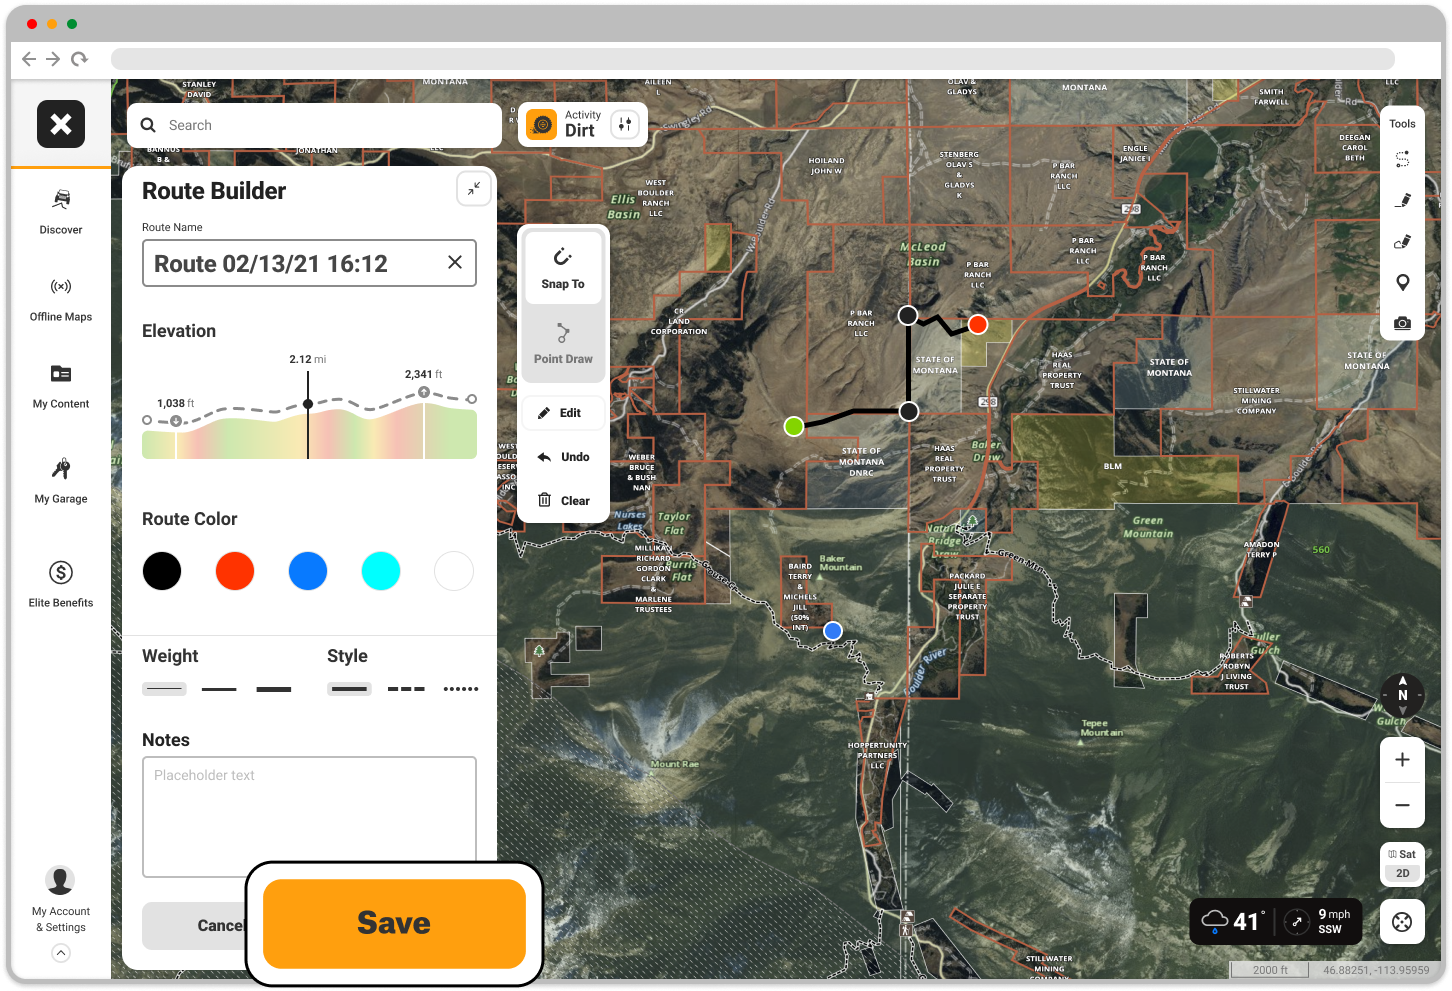This screenshot has height=991, width=1452.
Task: Clear the route name with X
Action: [x=455, y=262]
